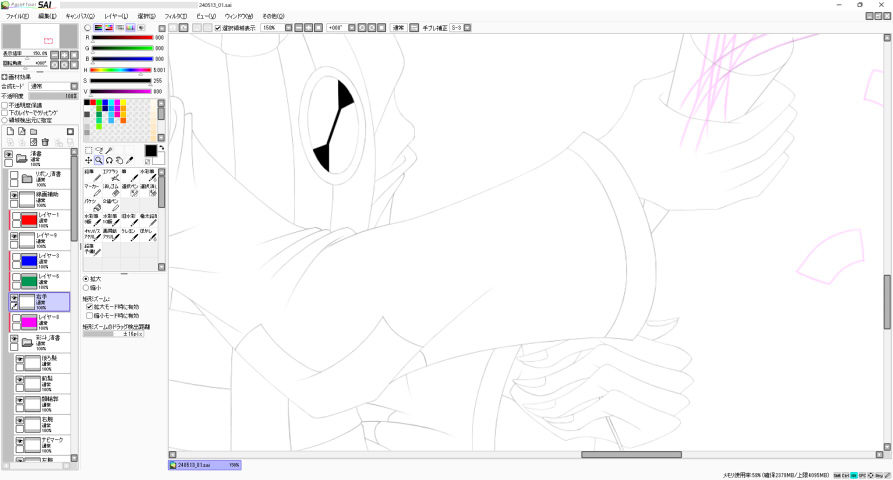This screenshot has height=480, width=893.
Task: Select the Lasso selection tool
Action: (99, 150)
